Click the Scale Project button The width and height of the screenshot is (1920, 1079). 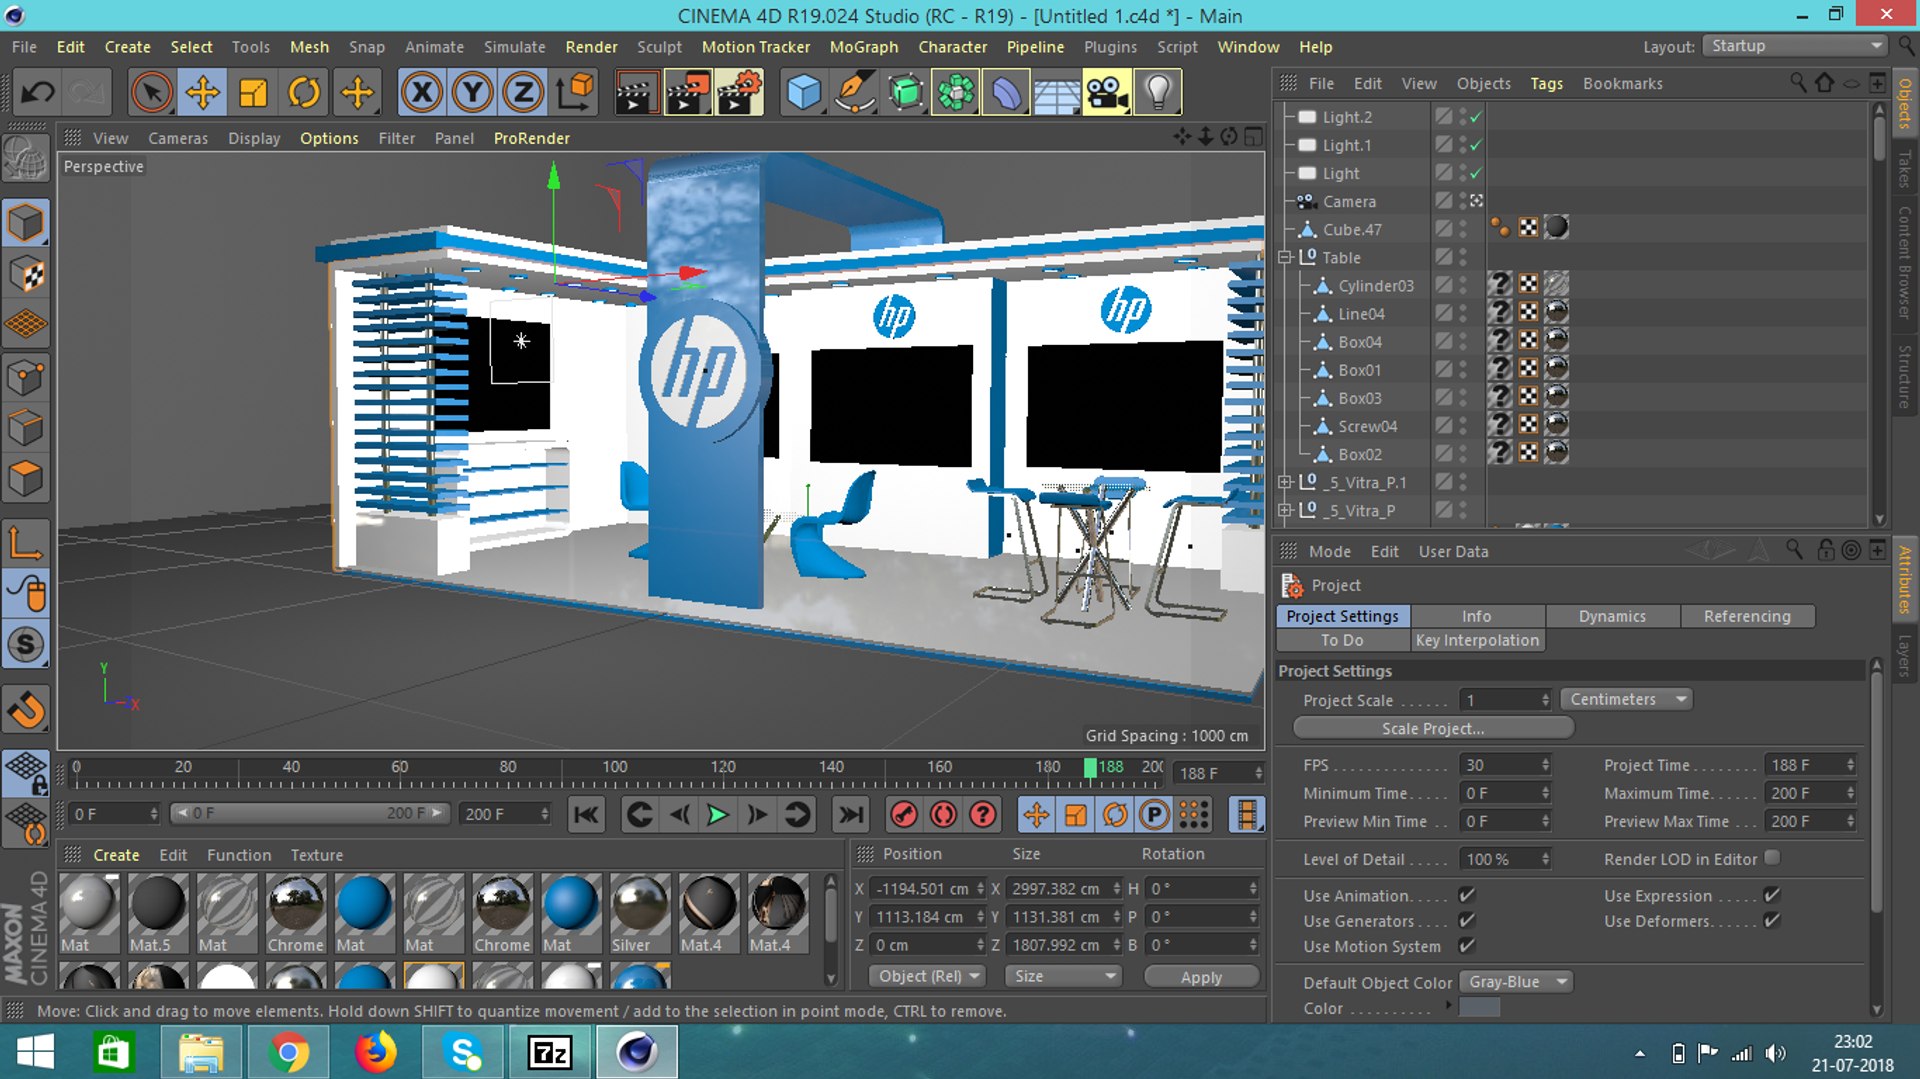coord(1433,728)
